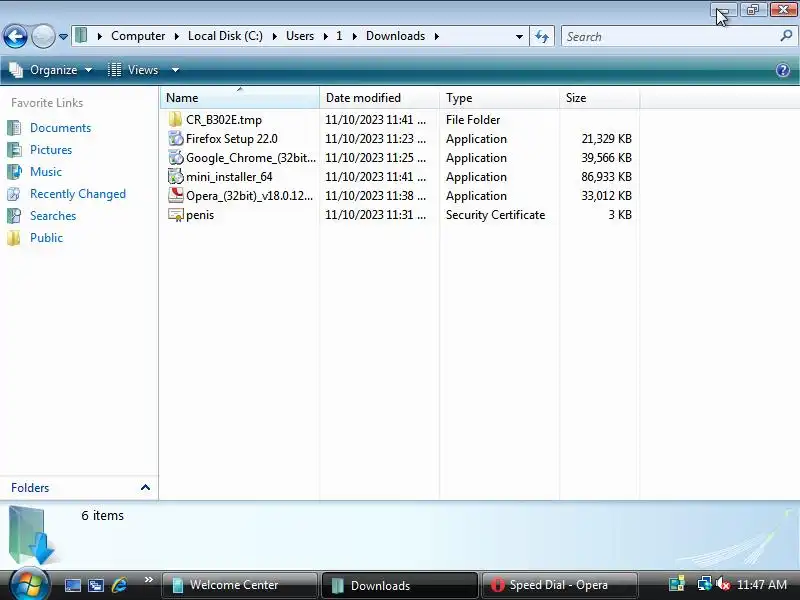
Task: Click the network tray icon
Action: coord(704,584)
